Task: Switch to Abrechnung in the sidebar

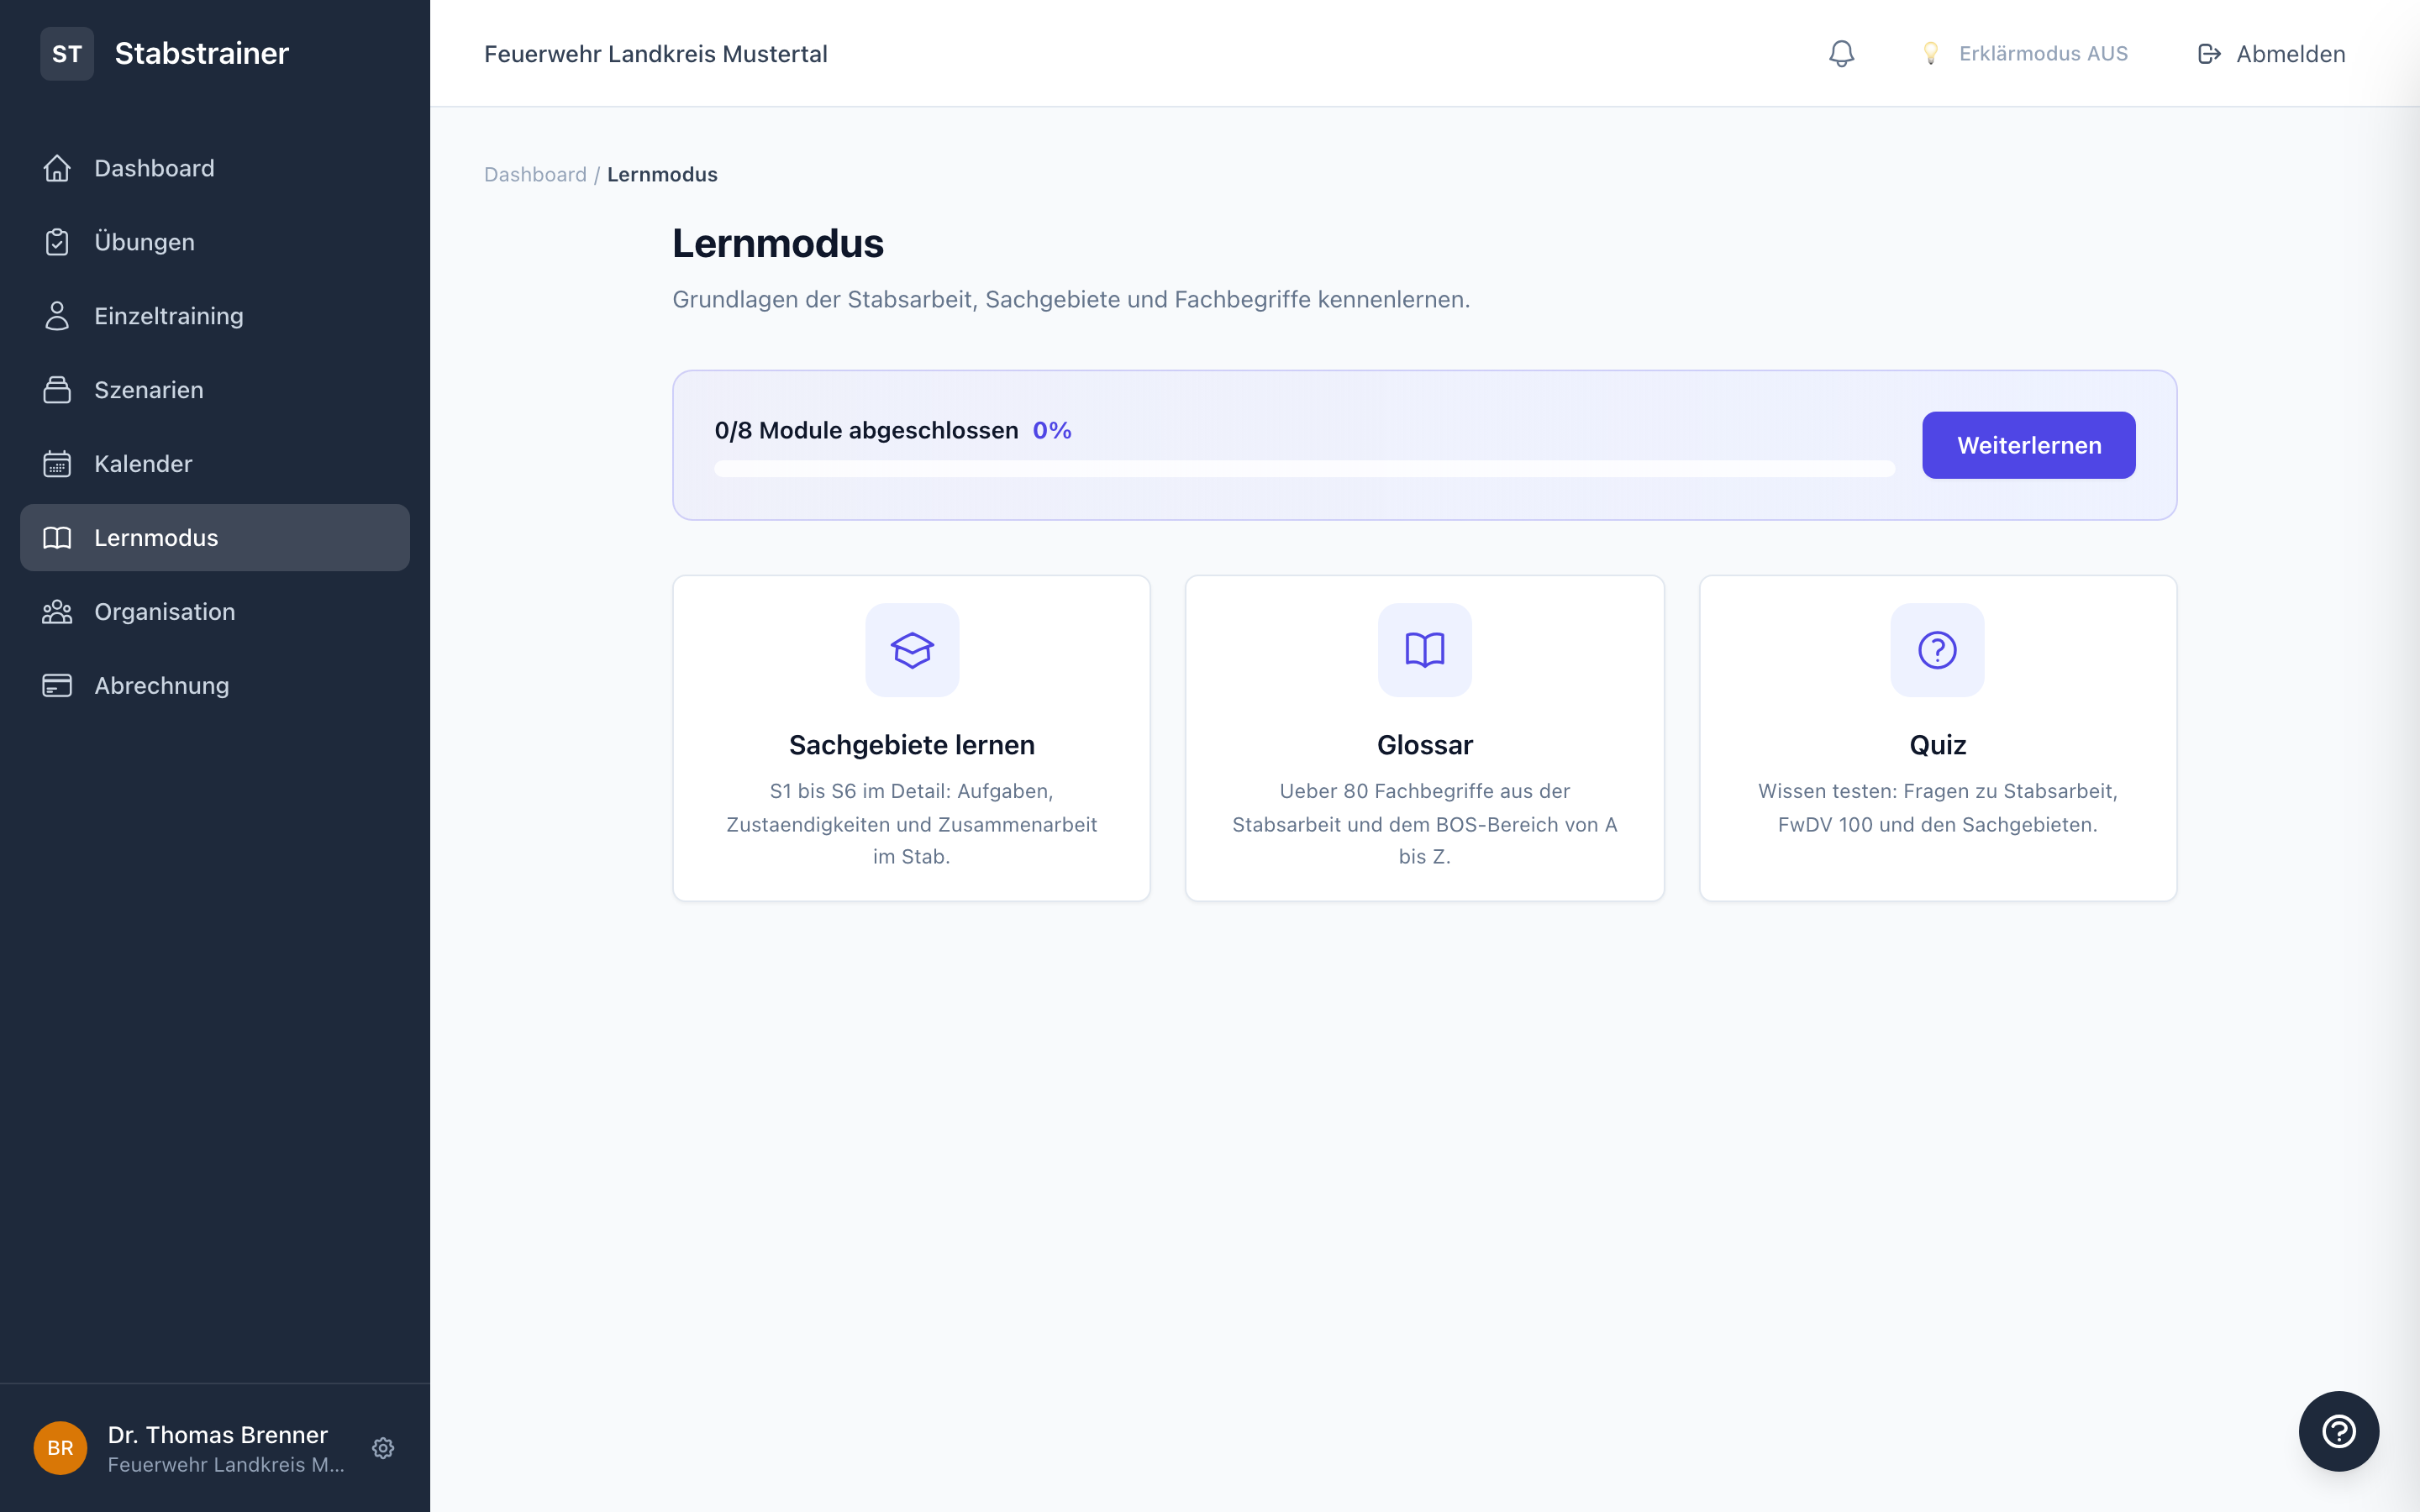Action: click(x=162, y=685)
